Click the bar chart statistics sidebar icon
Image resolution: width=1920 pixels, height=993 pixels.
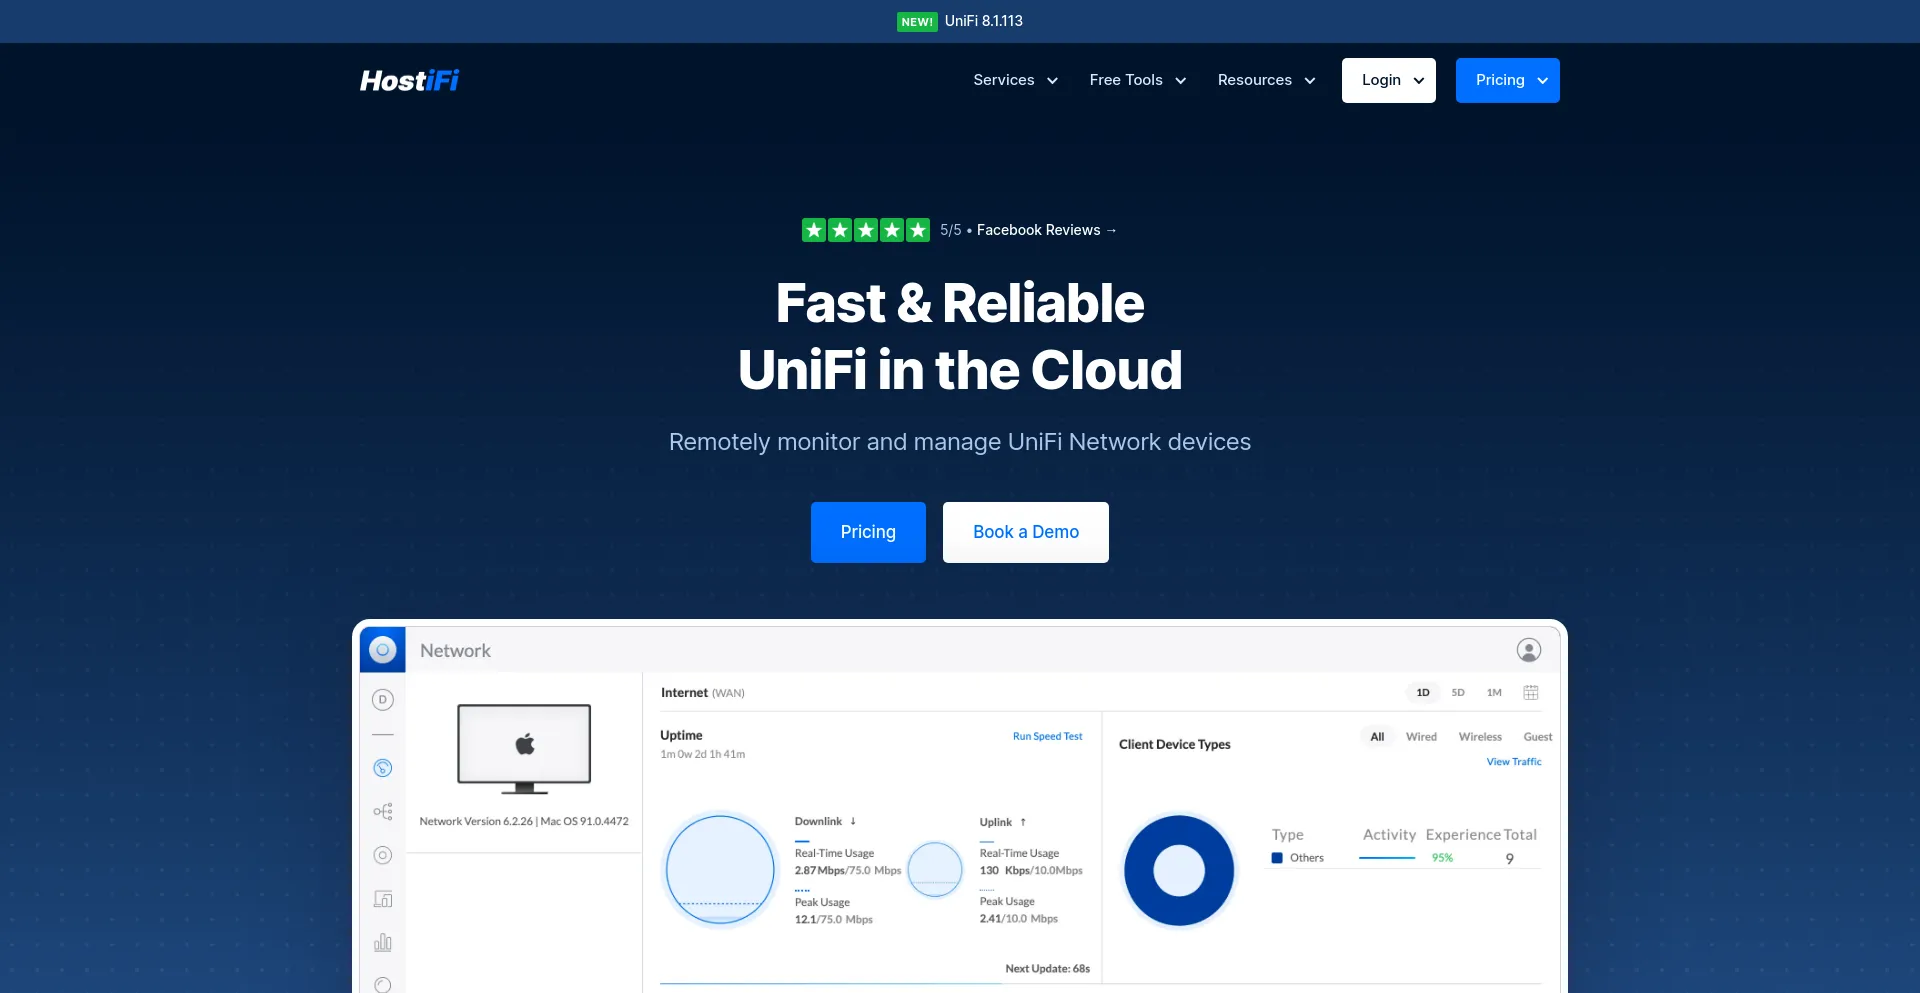pyautogui.click(x=382, y=942)
